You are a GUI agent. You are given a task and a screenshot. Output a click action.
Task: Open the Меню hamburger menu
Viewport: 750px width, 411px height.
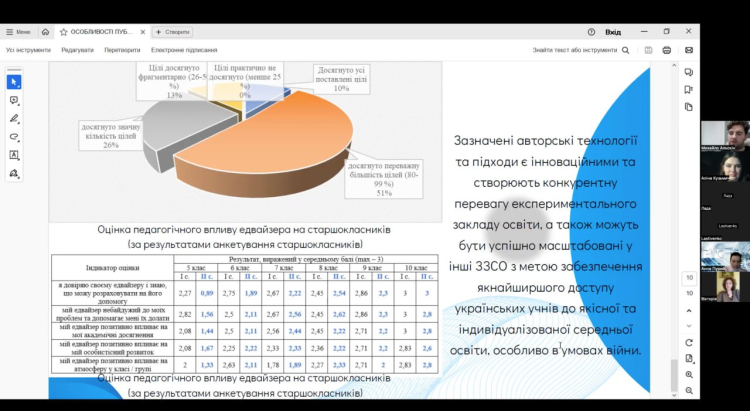(x=18, y=32)
